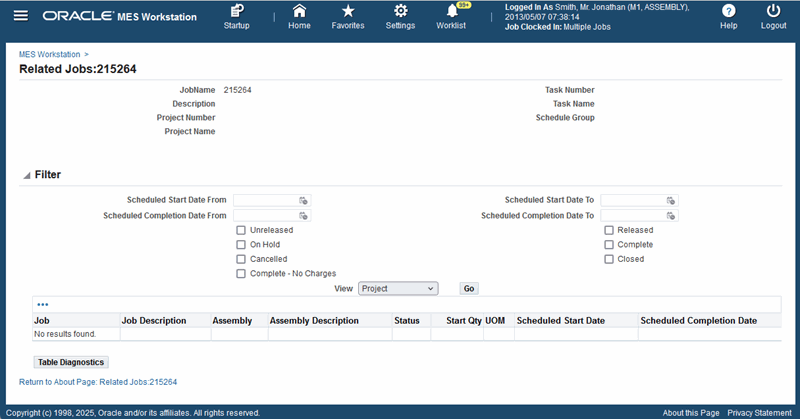The image size is (800, 419).
Task: Check the Complete checkbox
Action: (x=609, y=244)
